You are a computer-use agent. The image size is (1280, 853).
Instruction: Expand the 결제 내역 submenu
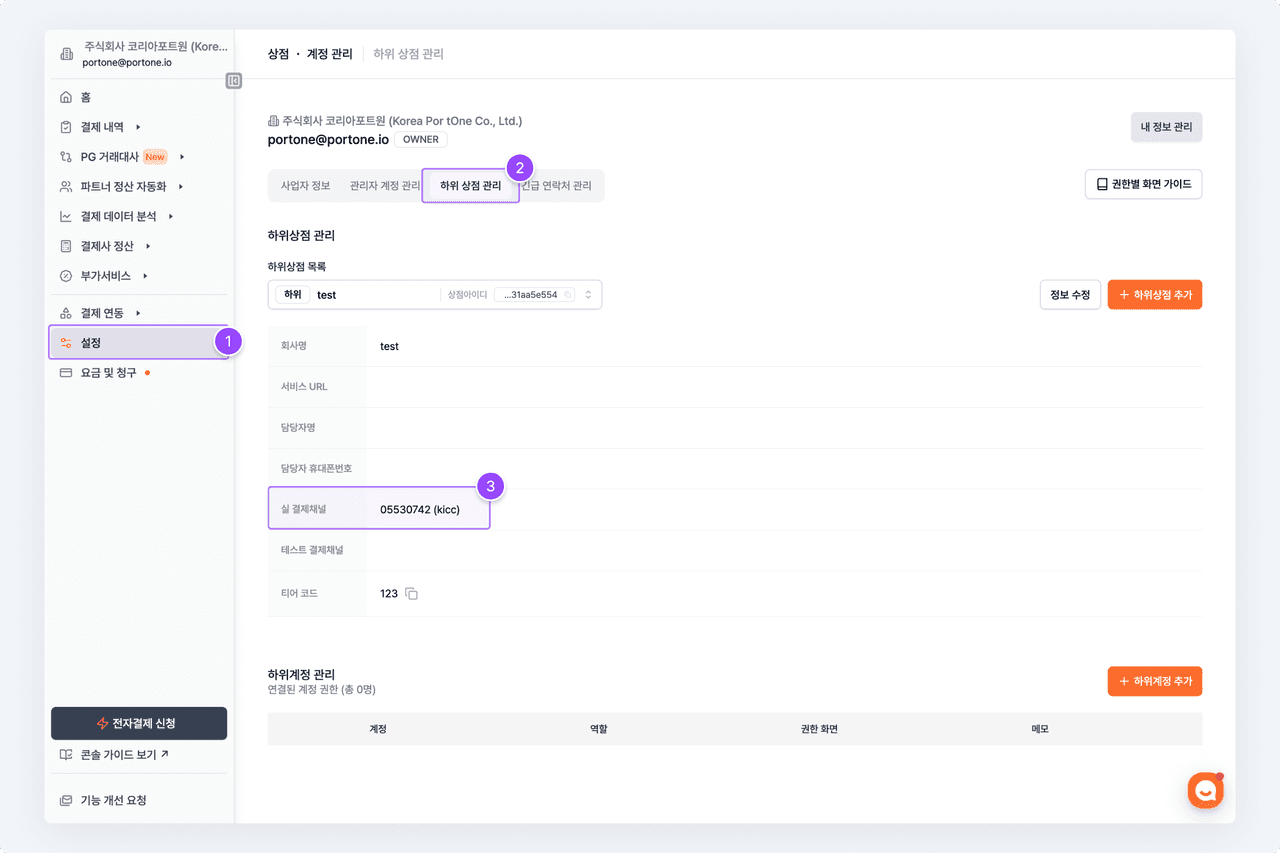pyautogui.click(x=138, y=127)
